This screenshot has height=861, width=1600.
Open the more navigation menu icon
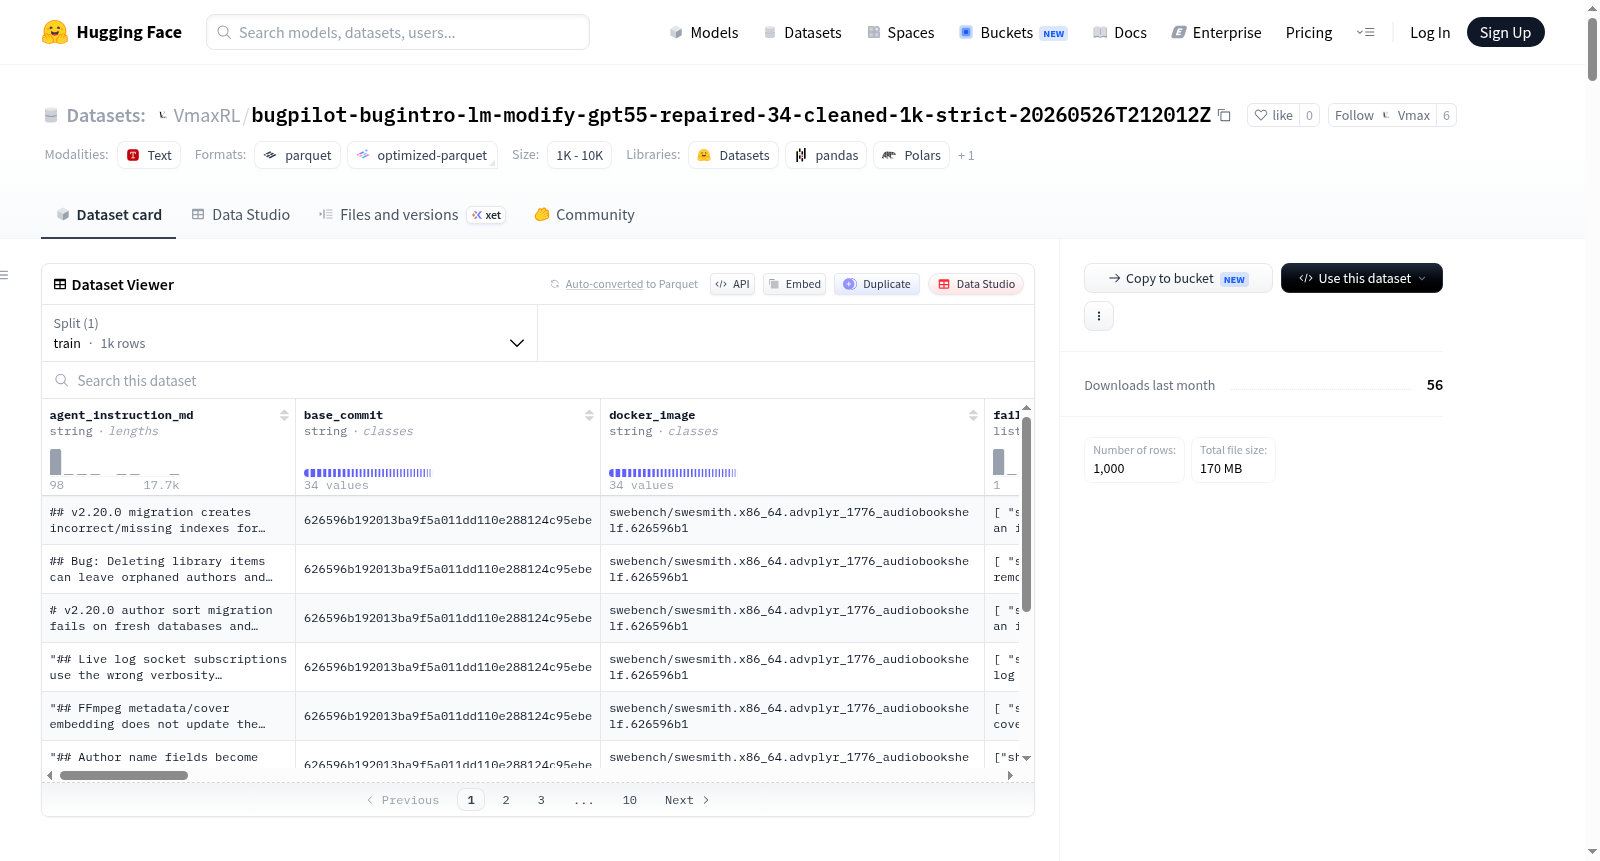(1365, 32)
